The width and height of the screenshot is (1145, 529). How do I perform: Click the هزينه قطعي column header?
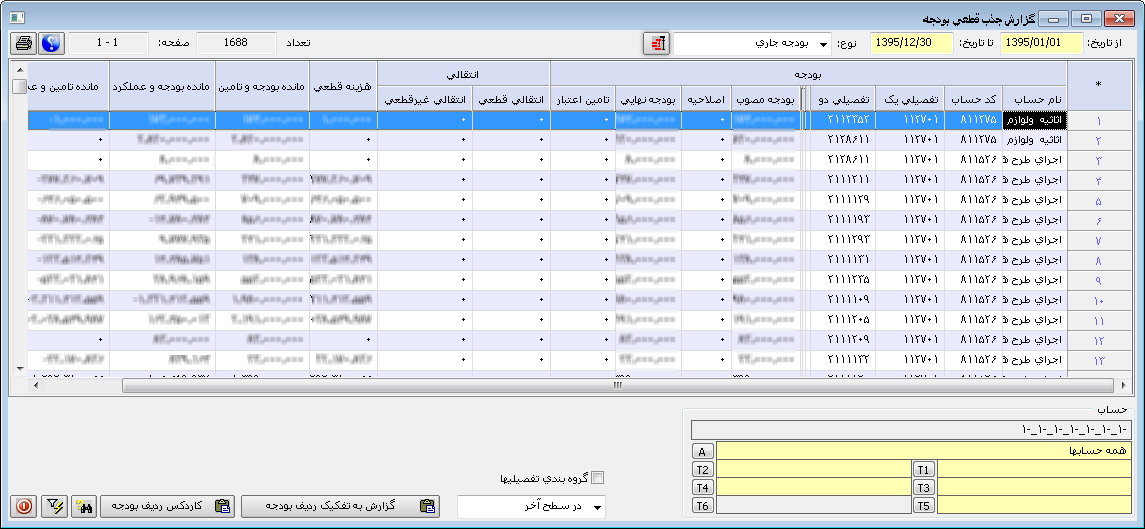pyautogui.click(x=343, y=88)
